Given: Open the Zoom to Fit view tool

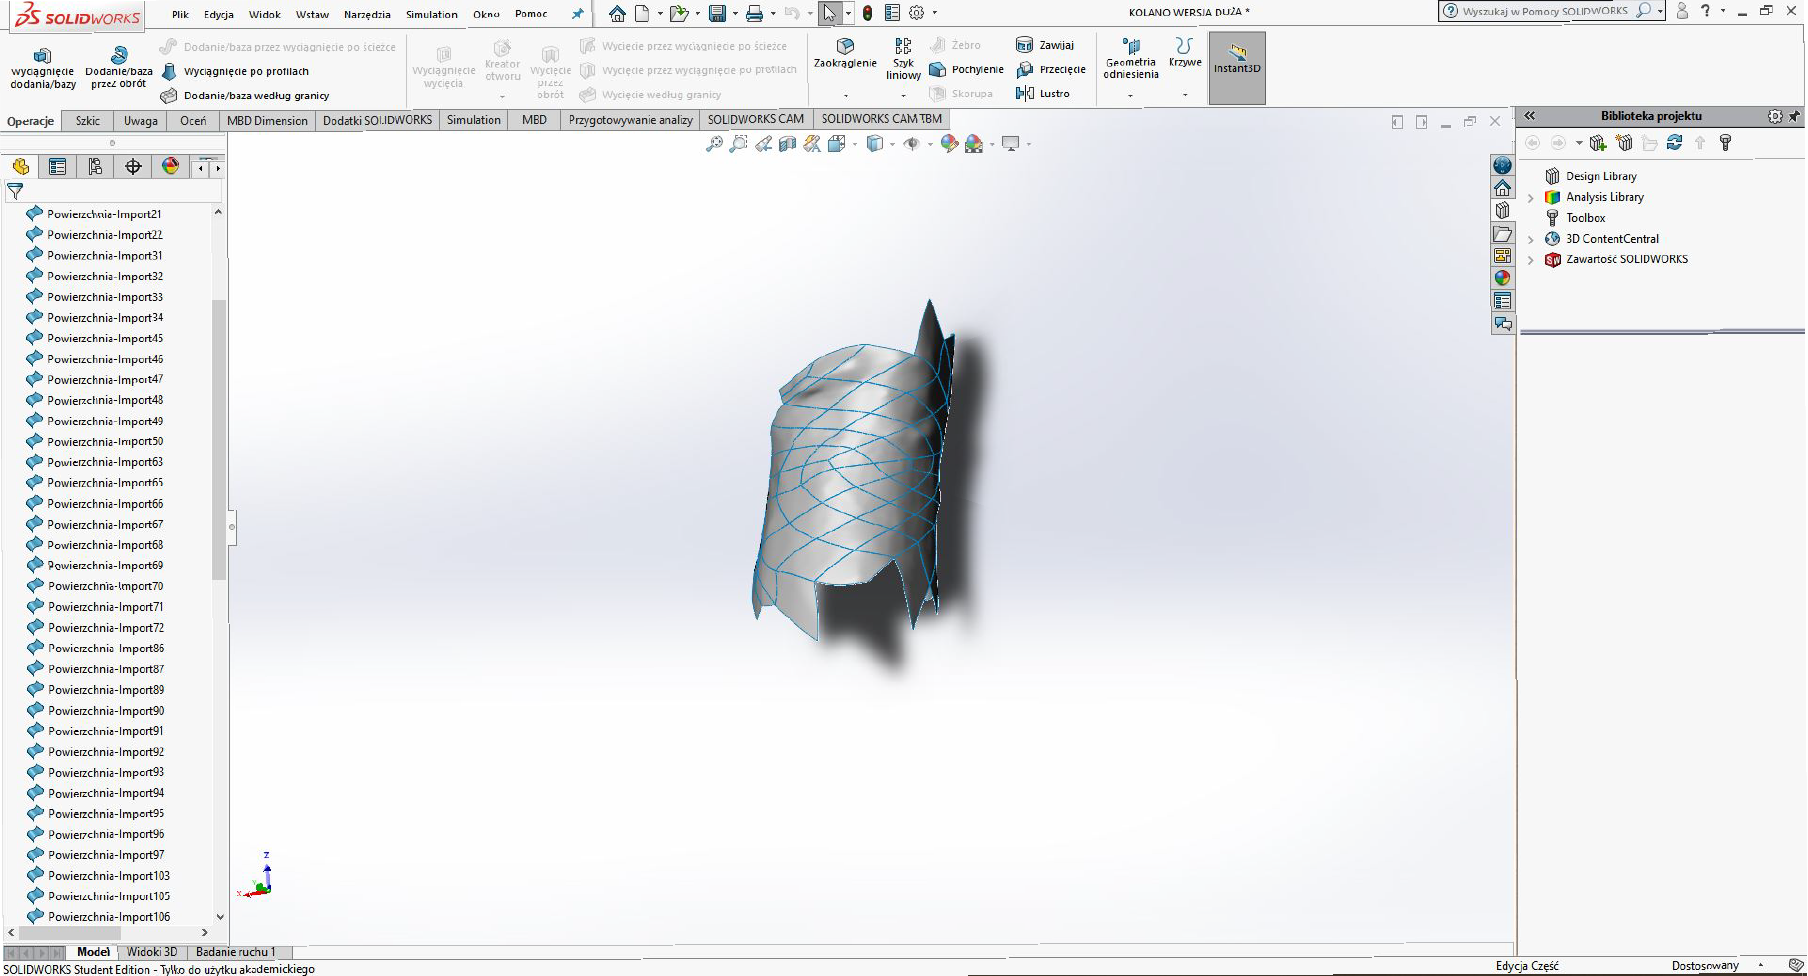Looking at the screenshot, I should point(714,144).
